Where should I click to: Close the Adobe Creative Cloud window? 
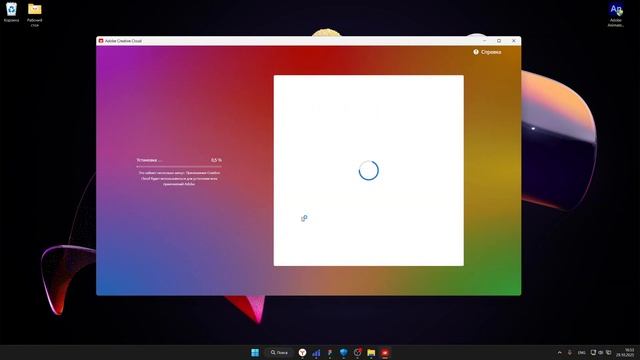[x=513, y=41]
